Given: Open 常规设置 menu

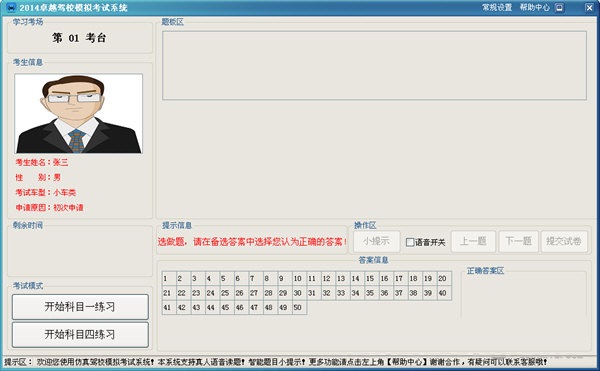Looking at the screenshot, I should 497,7.
